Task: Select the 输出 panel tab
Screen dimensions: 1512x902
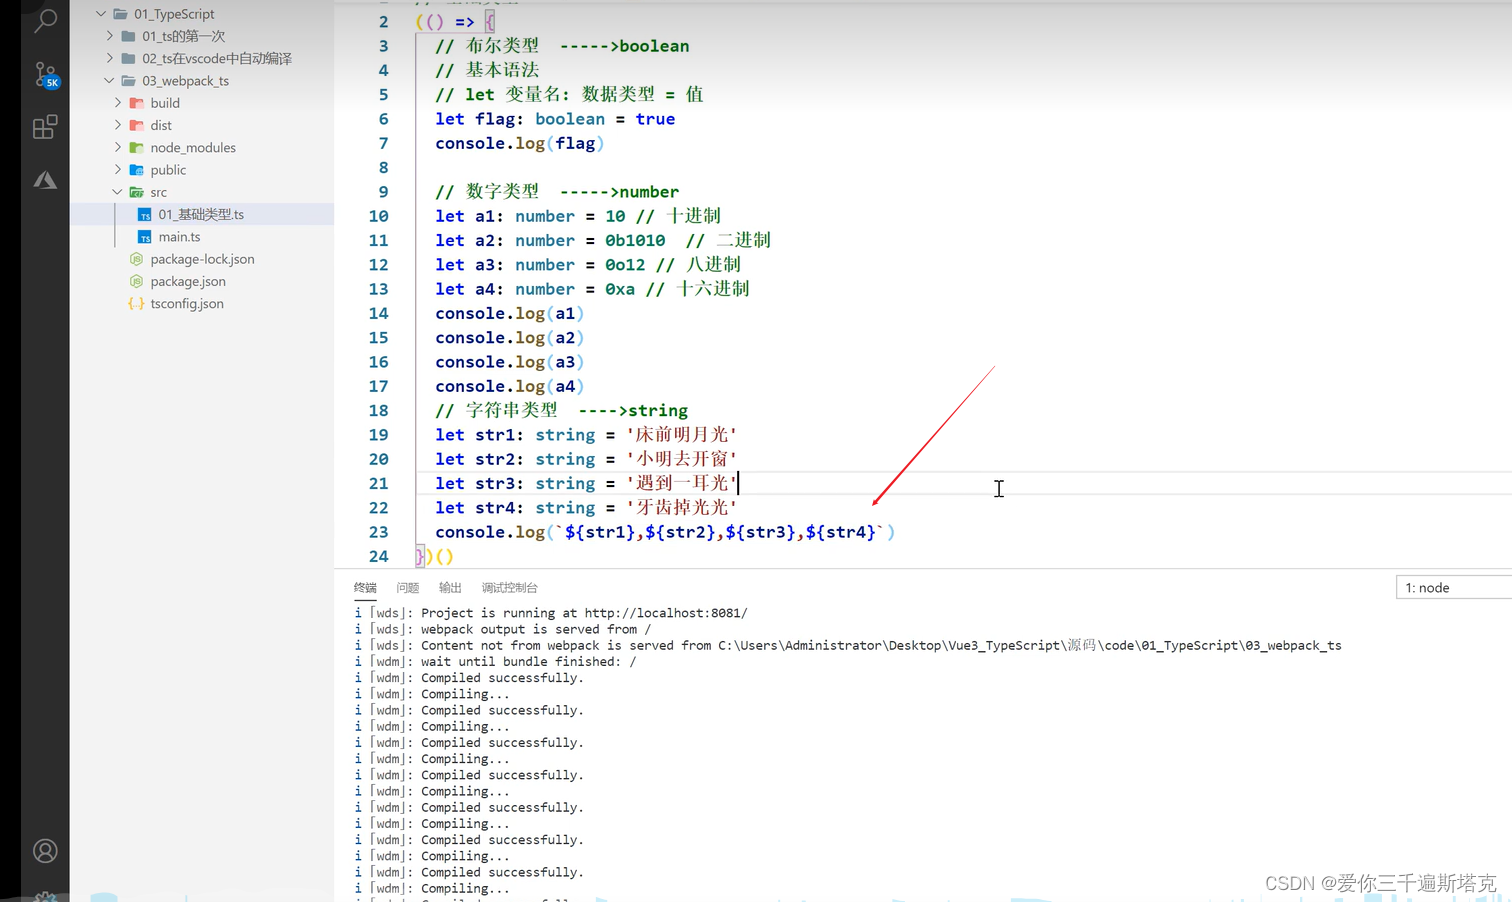Action: (x=449, y=587)
